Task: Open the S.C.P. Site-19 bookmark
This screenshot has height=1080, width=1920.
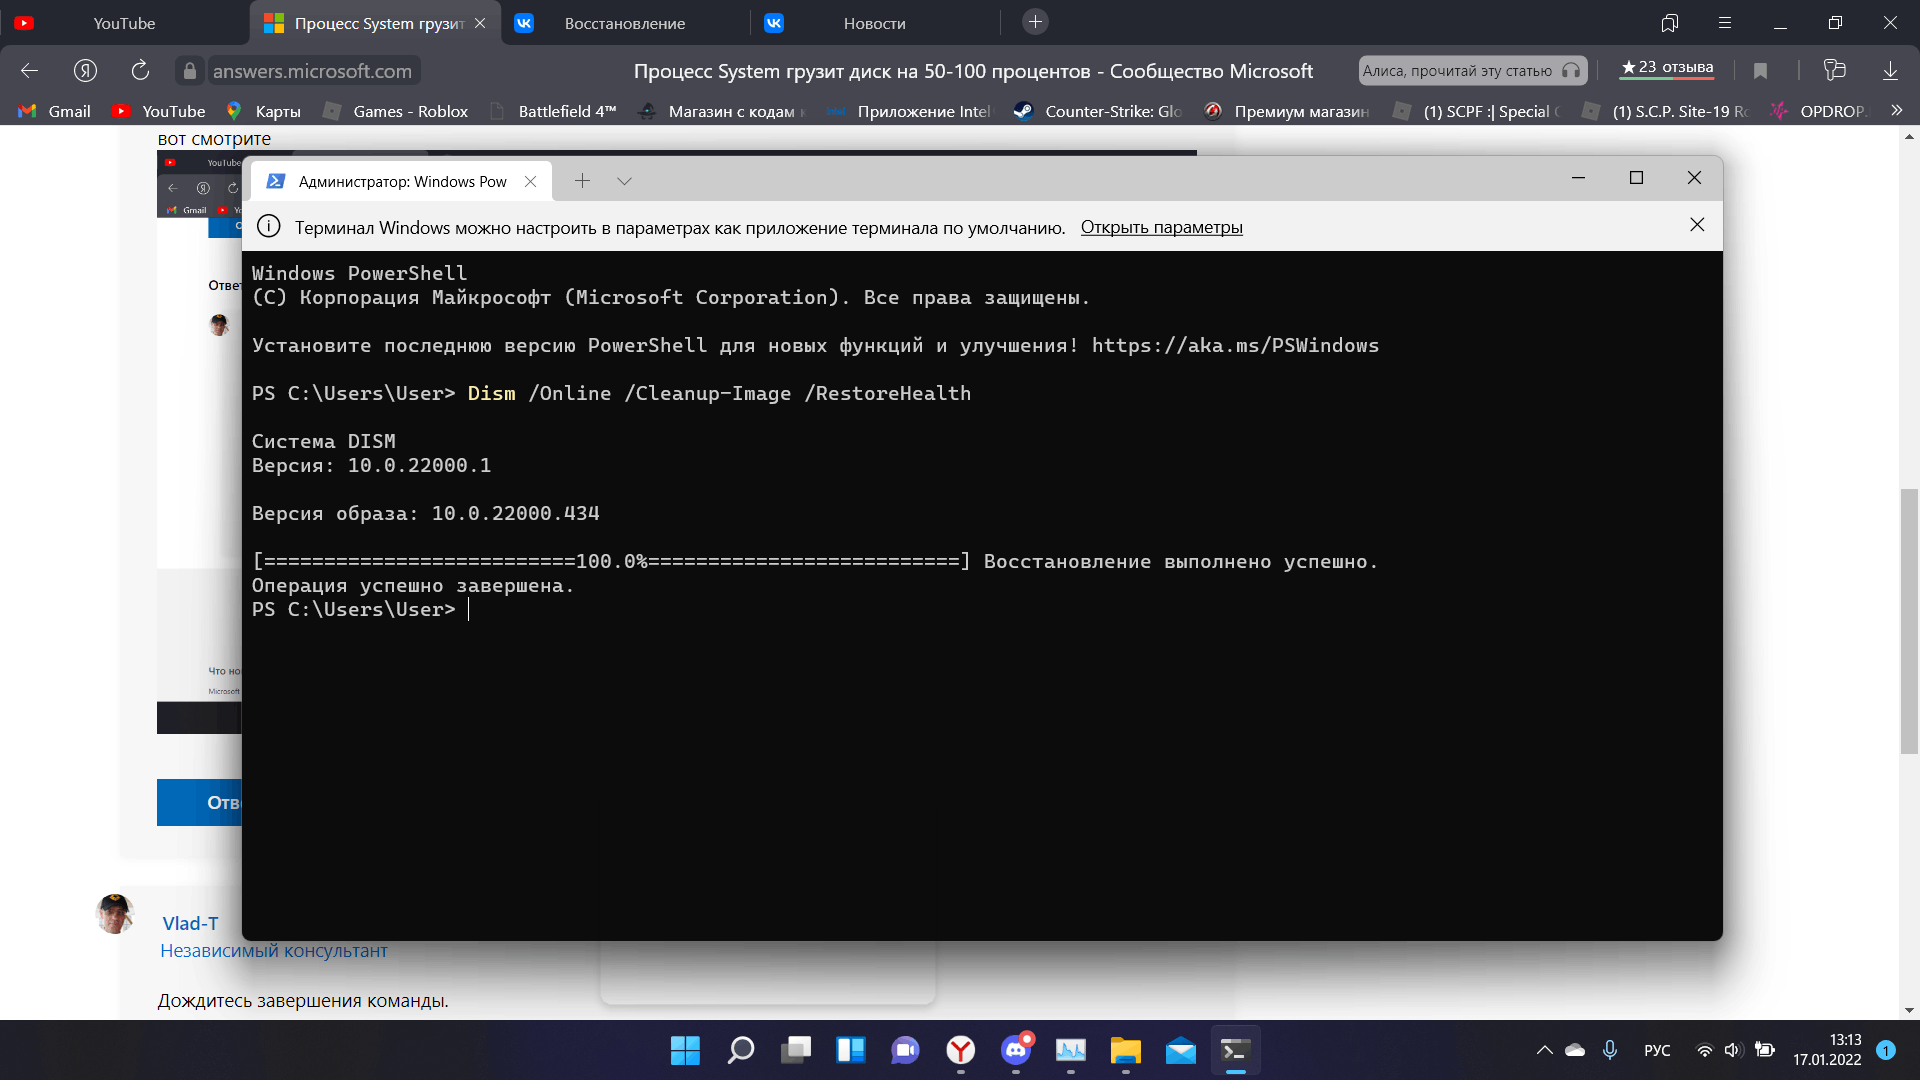Action: (1665, 111)
